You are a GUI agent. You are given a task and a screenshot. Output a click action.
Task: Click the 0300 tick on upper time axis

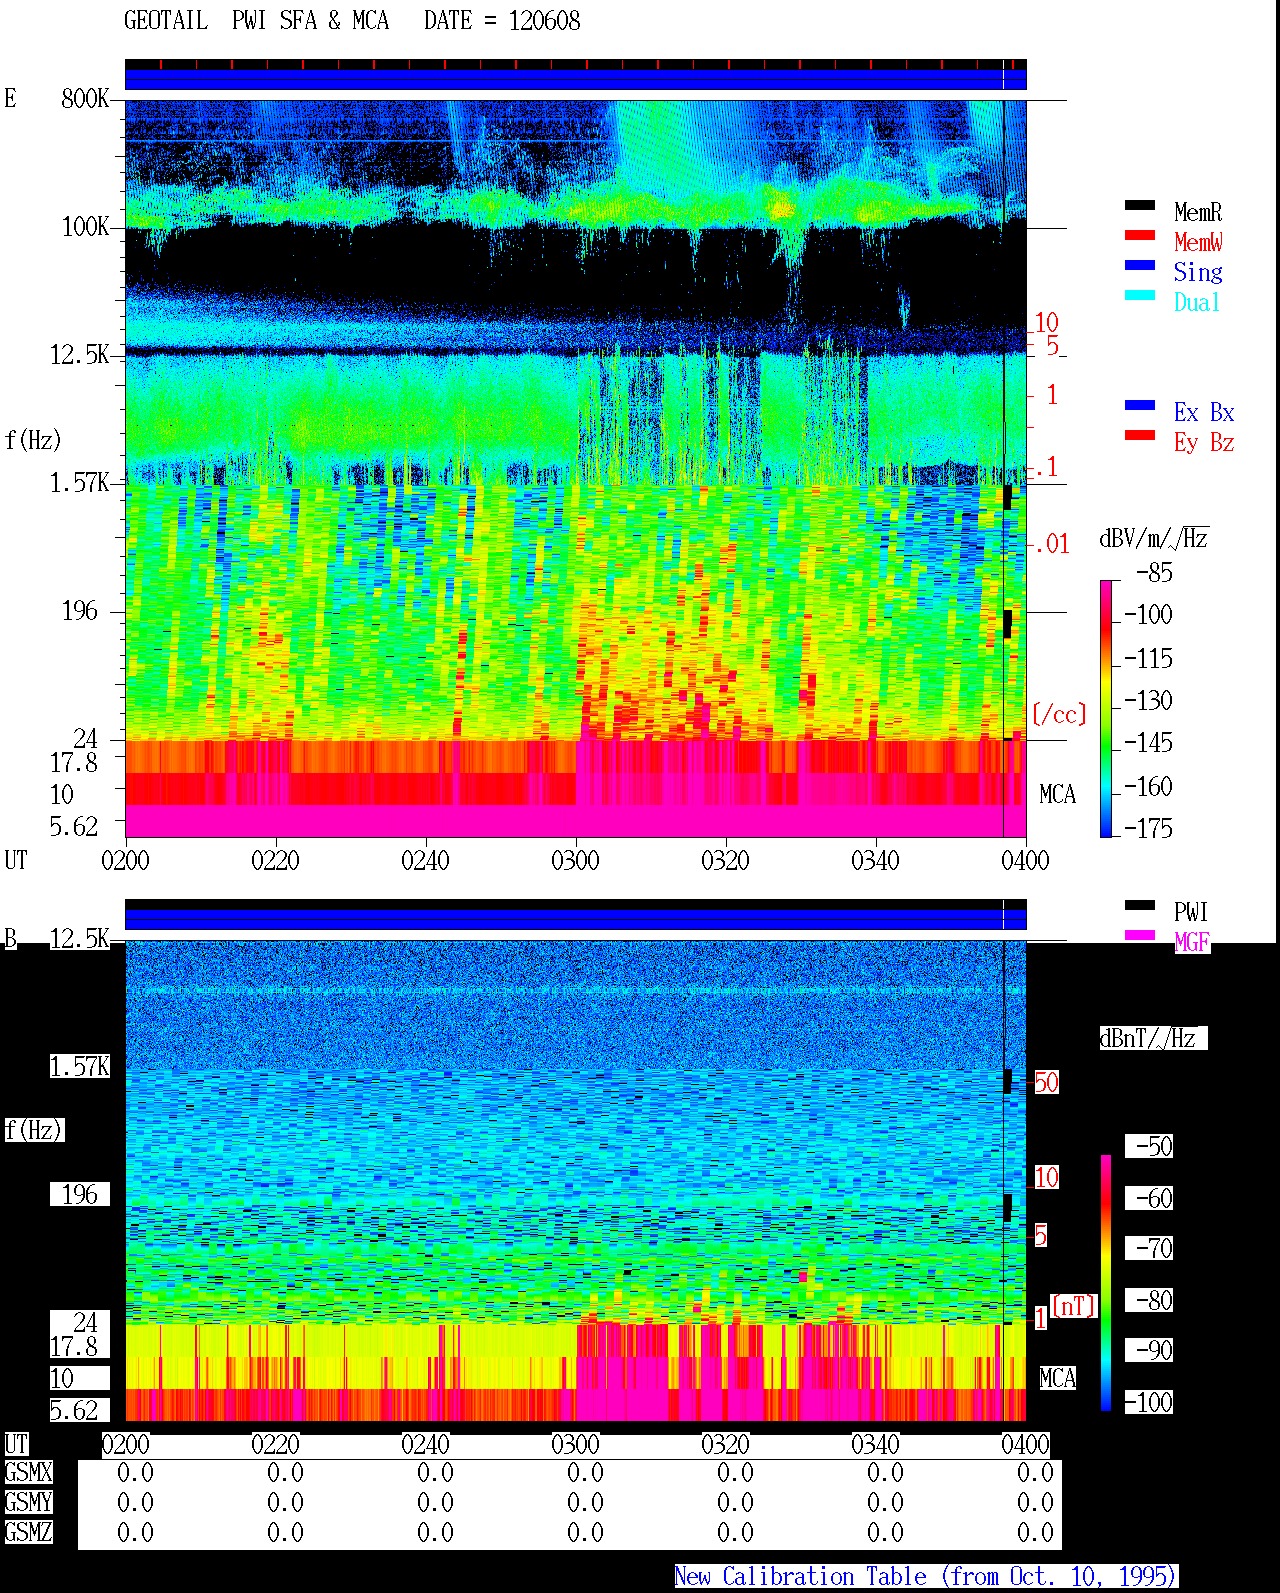(x=575, y=861)
